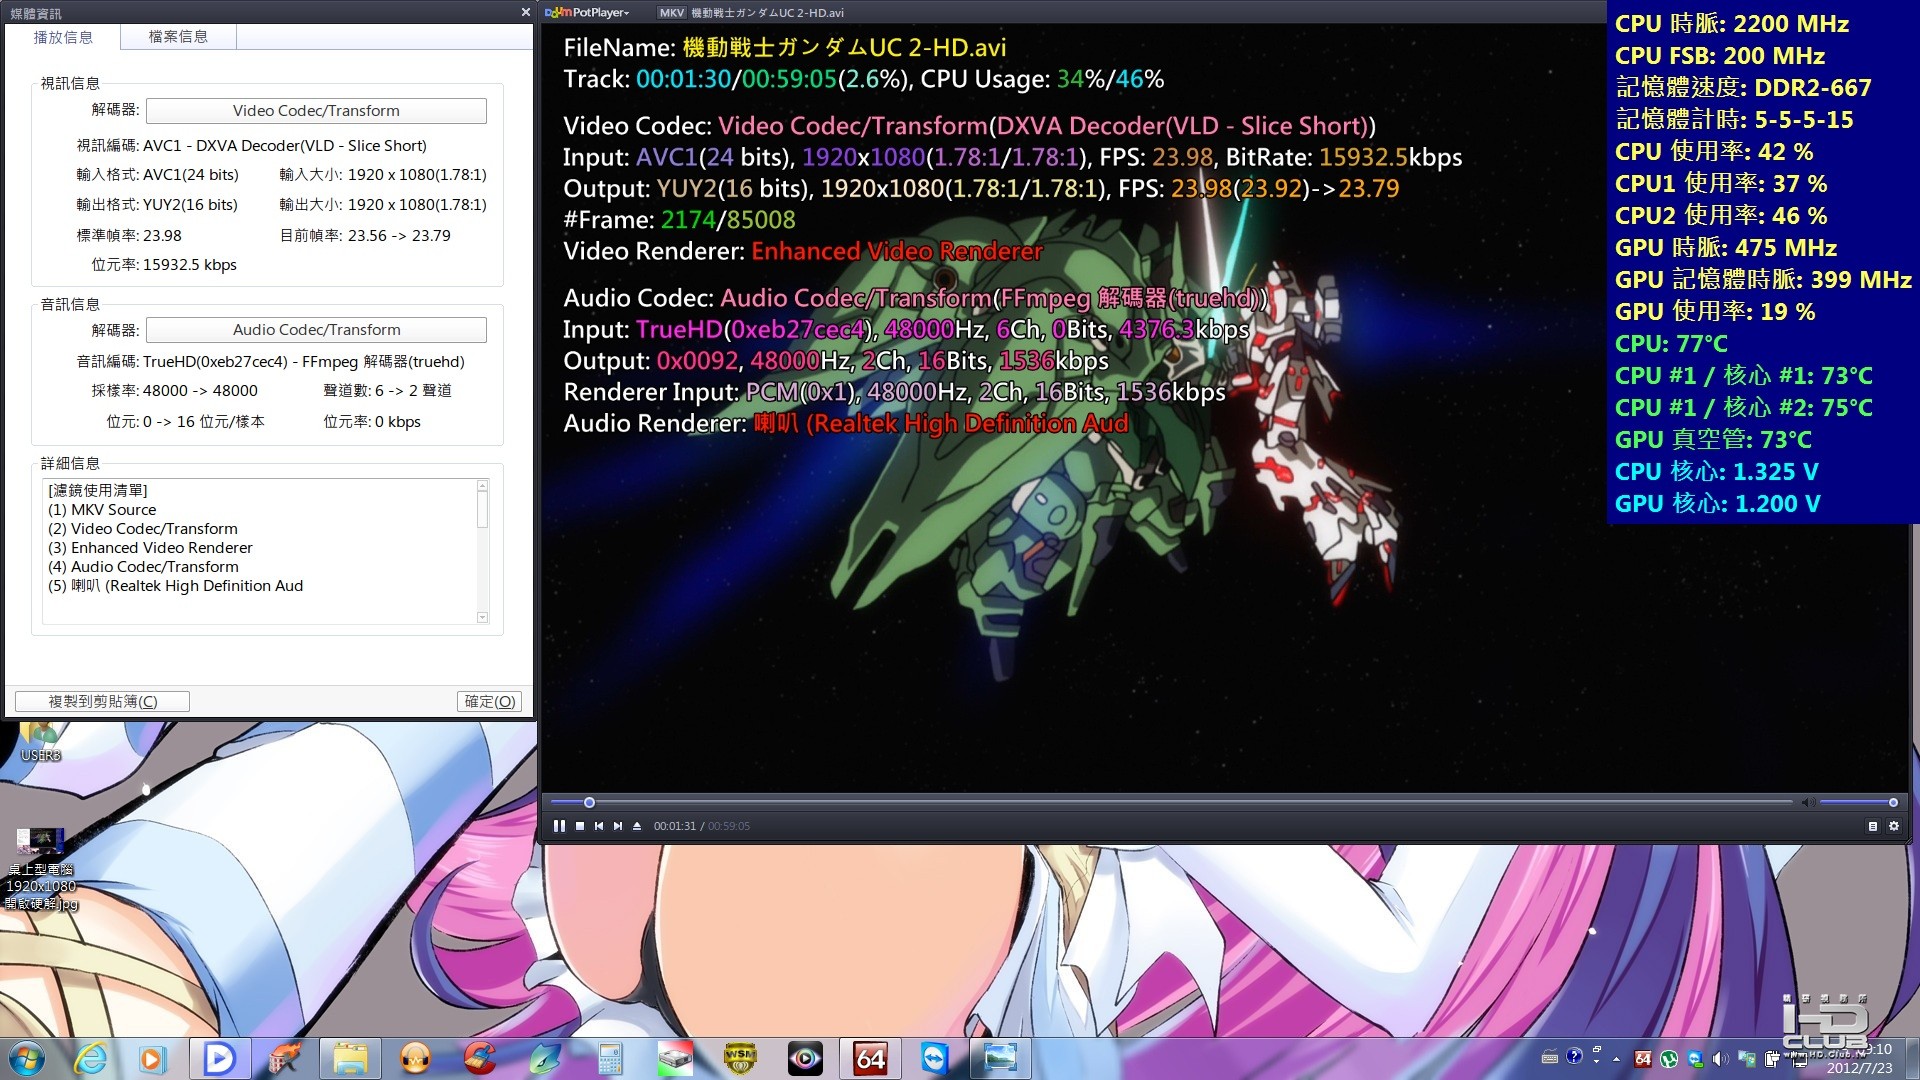Open the orange headphone audio app icon

415,1058
